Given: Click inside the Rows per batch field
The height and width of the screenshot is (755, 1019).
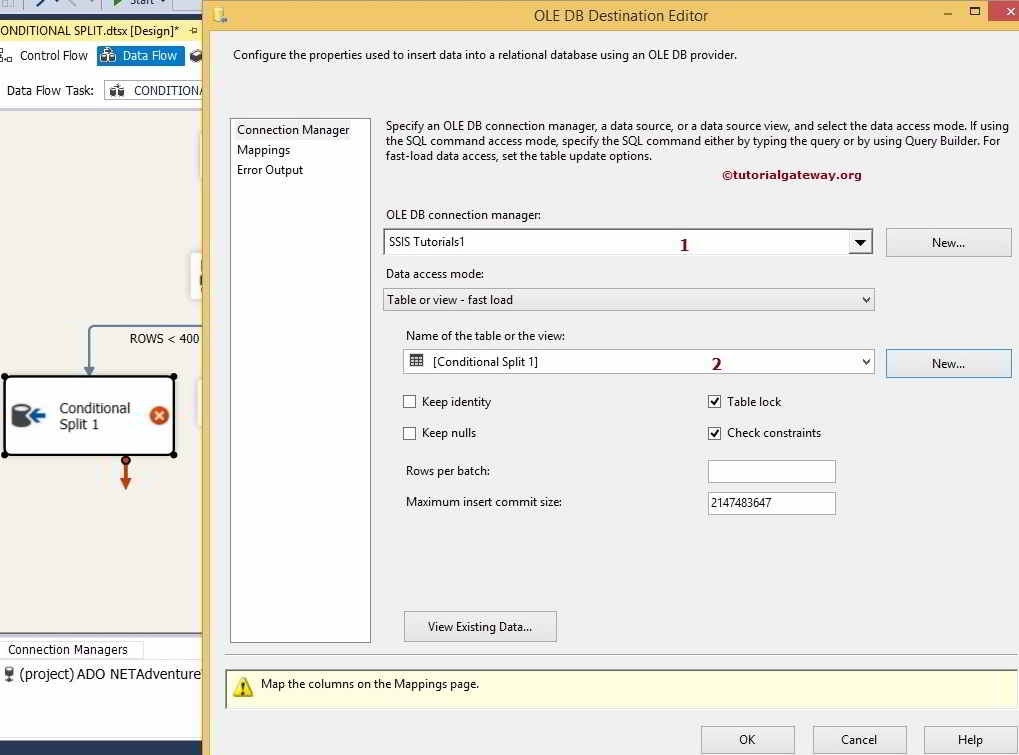Looking at the screenshot, I should pos(770,471).
